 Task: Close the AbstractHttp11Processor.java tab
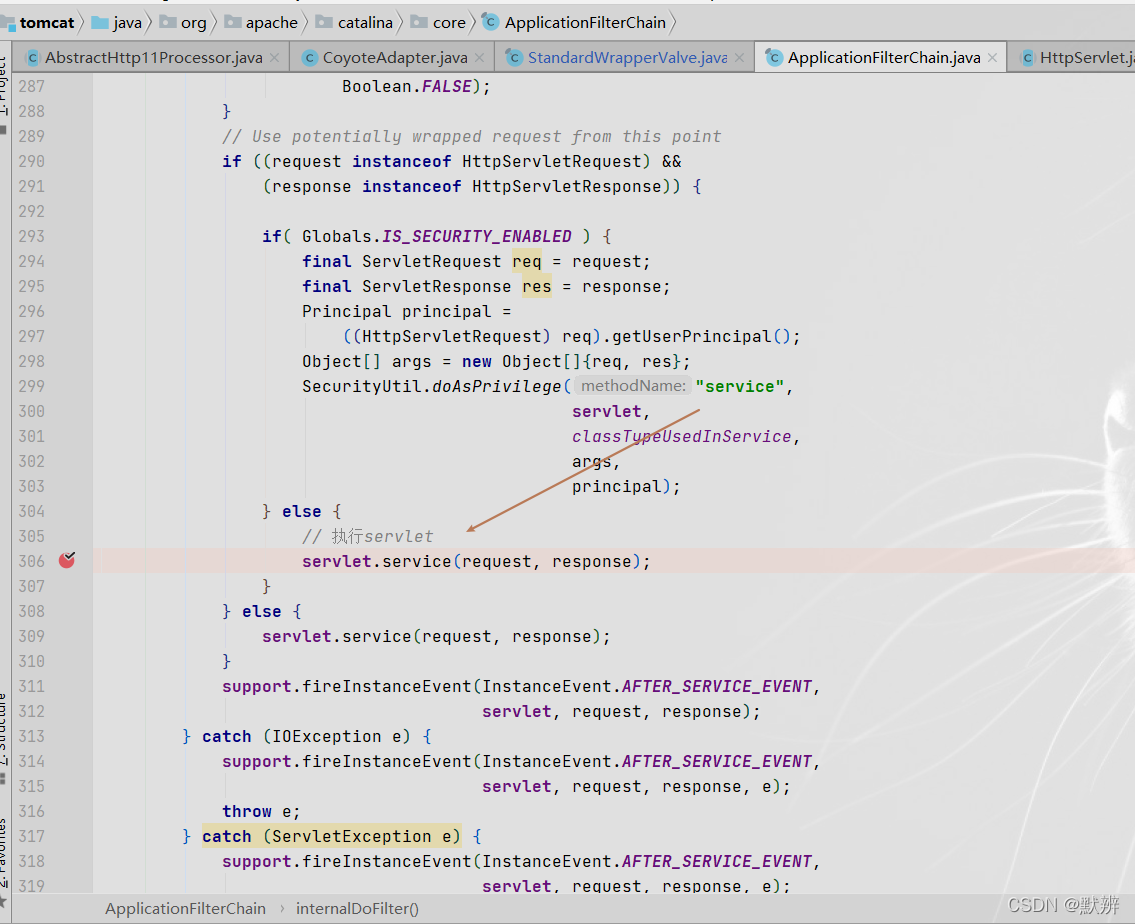(274, 58)
